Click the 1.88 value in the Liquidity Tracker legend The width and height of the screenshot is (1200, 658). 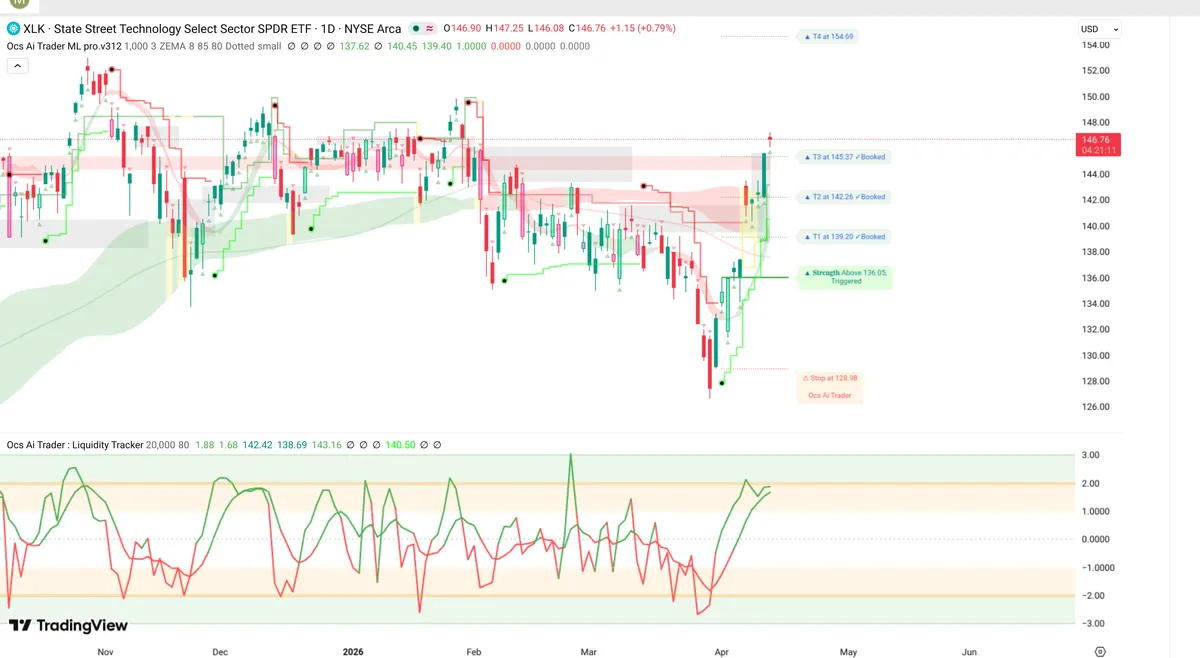204,444
